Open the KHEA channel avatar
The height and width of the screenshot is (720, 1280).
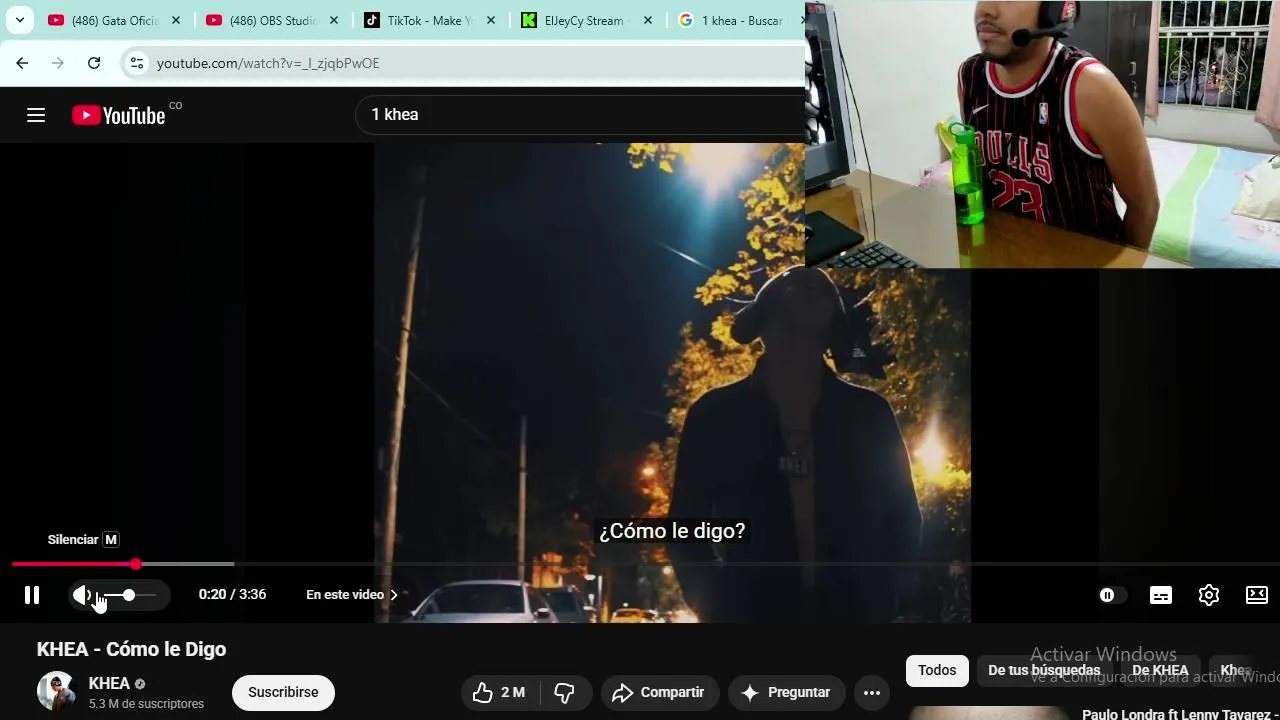[57, 692]
